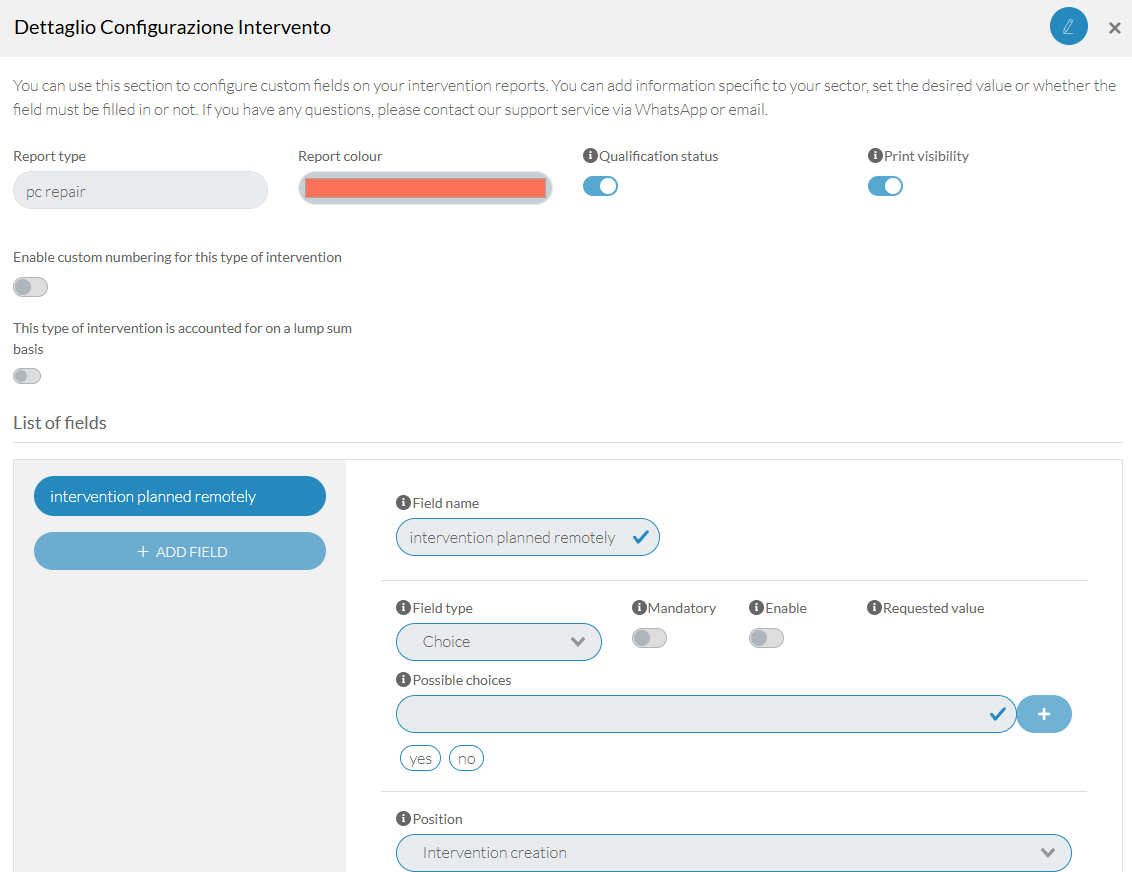The image size is (1132, 872).
Task: Click info icon beside Position
Action: [404, 818]
